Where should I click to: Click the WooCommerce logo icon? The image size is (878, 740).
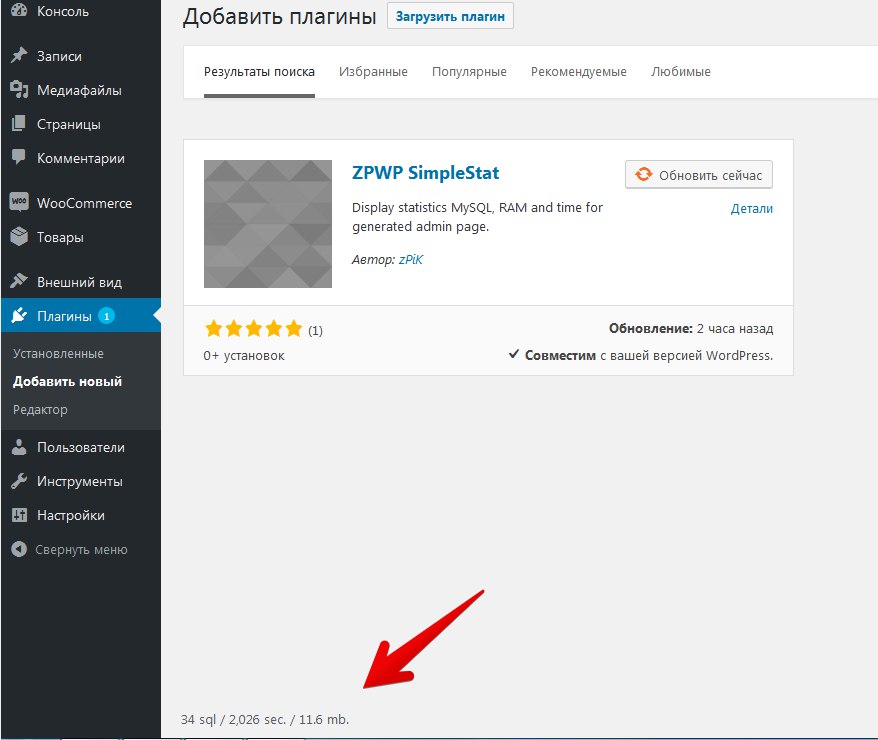pos(19,202)
